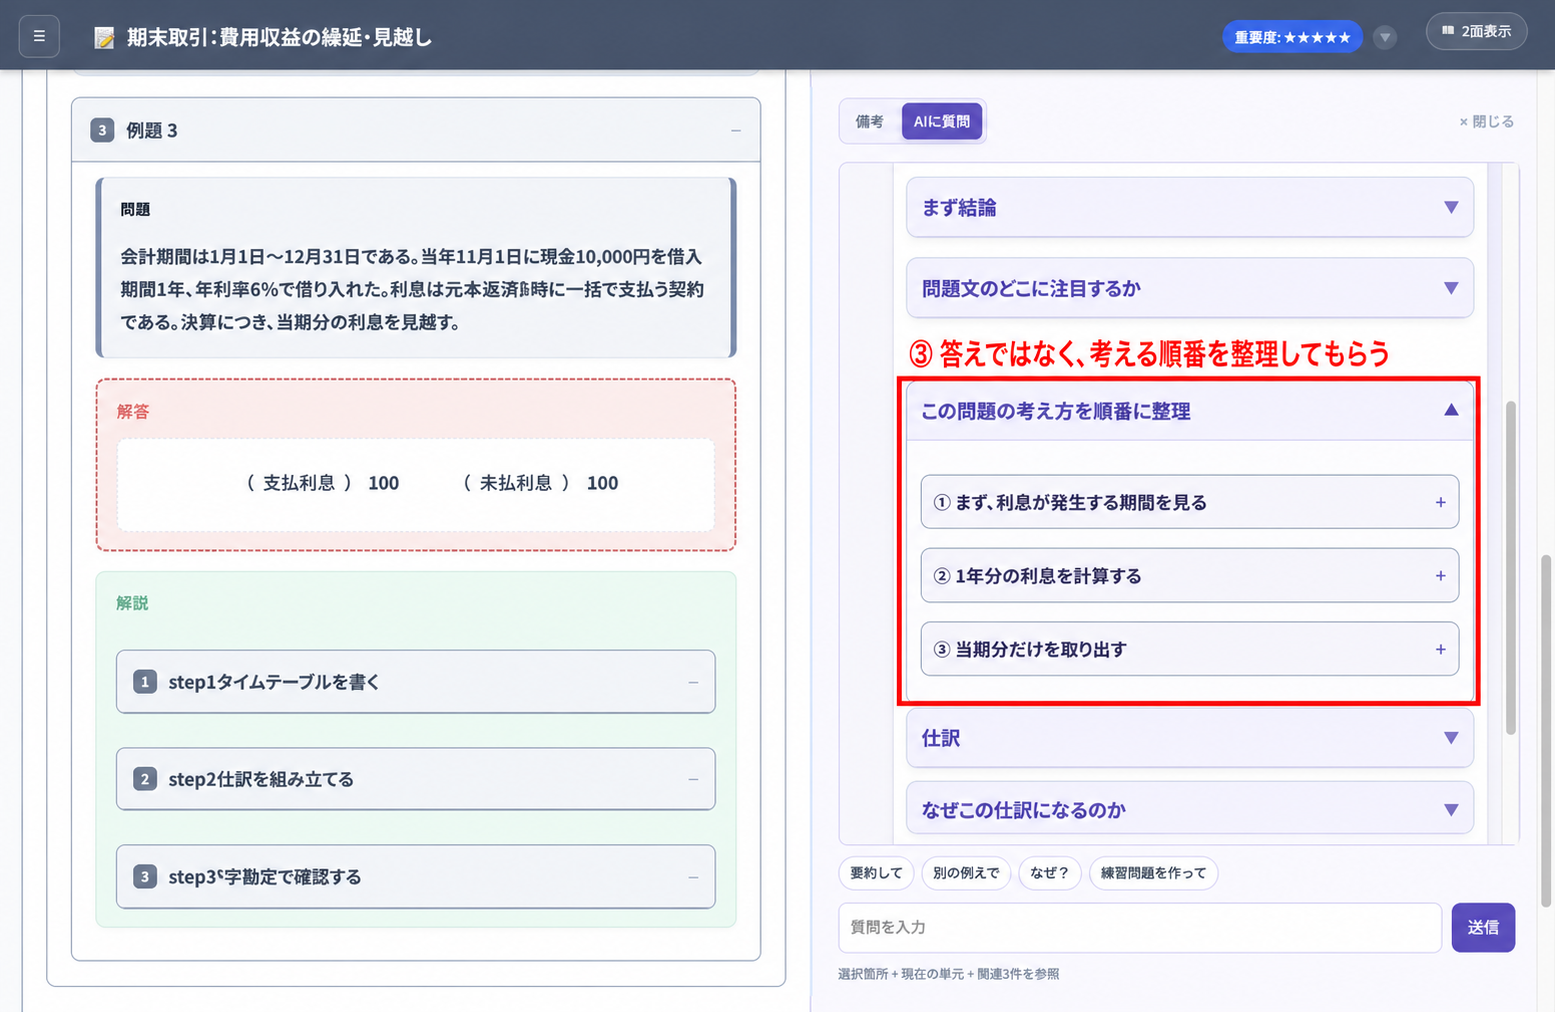Click the 未払利息 answer entry
The width and height of the screenshot is (1555, 1012).
pos(540,483)
